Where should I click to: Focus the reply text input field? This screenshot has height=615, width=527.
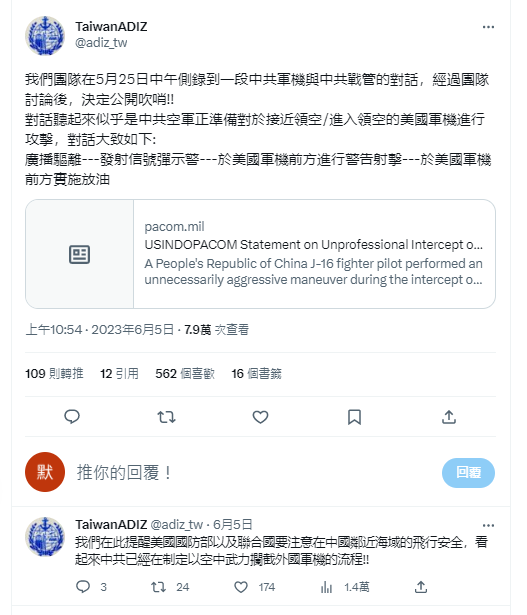coord(255,472)
